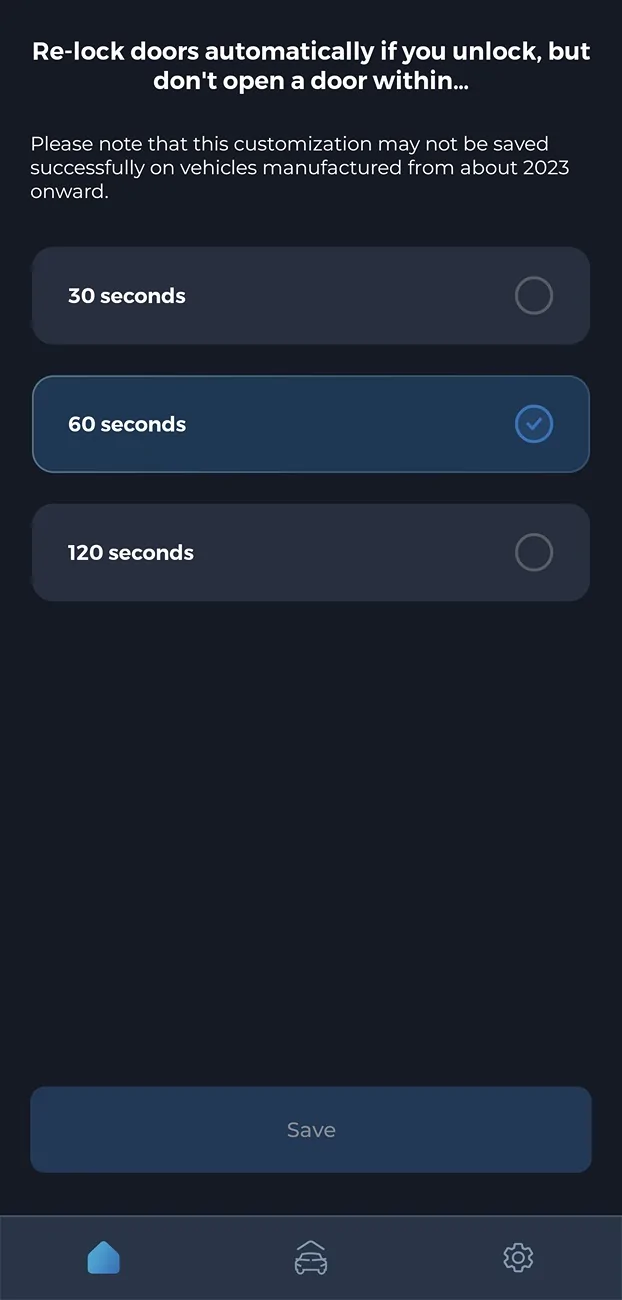This screenshot has width=622, height=1300.
Task: Click the "30 seconds" label text
Action: 127,296
